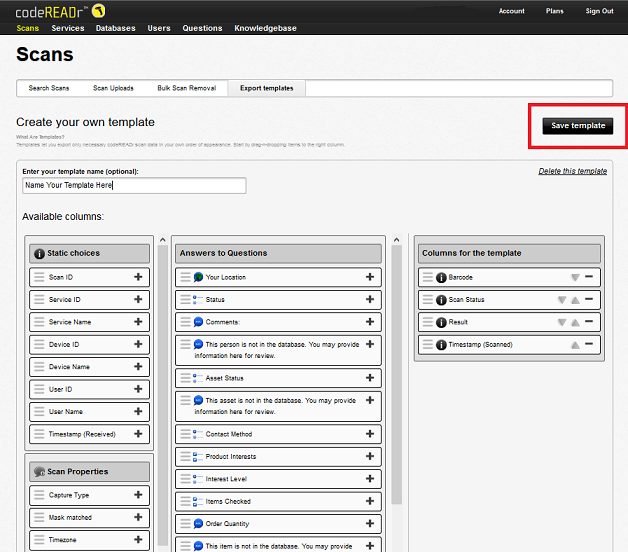This screenshot has width=628, height=552.
Task: Add Comments answer via plus icon
Action: pos(370,322)
